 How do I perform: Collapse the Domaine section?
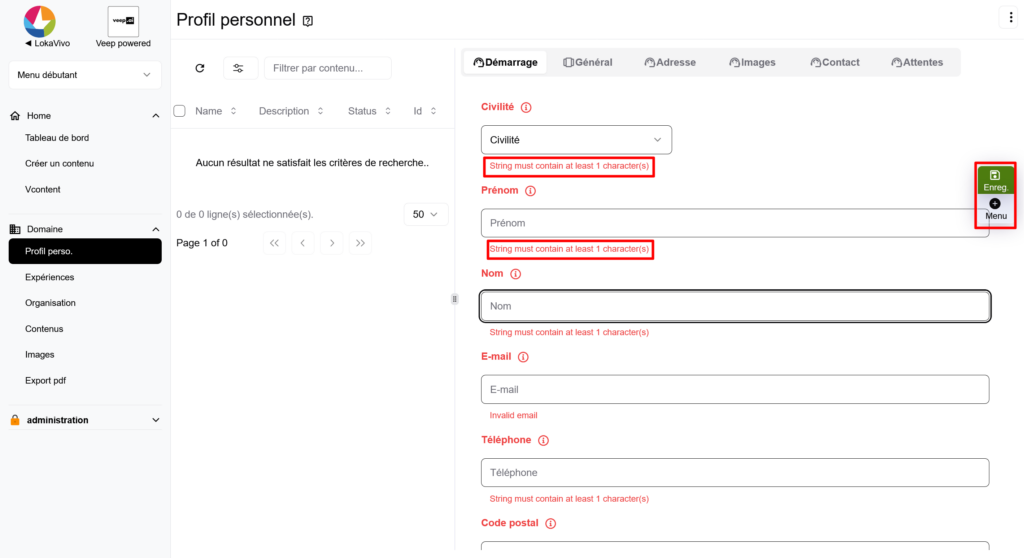155,229
